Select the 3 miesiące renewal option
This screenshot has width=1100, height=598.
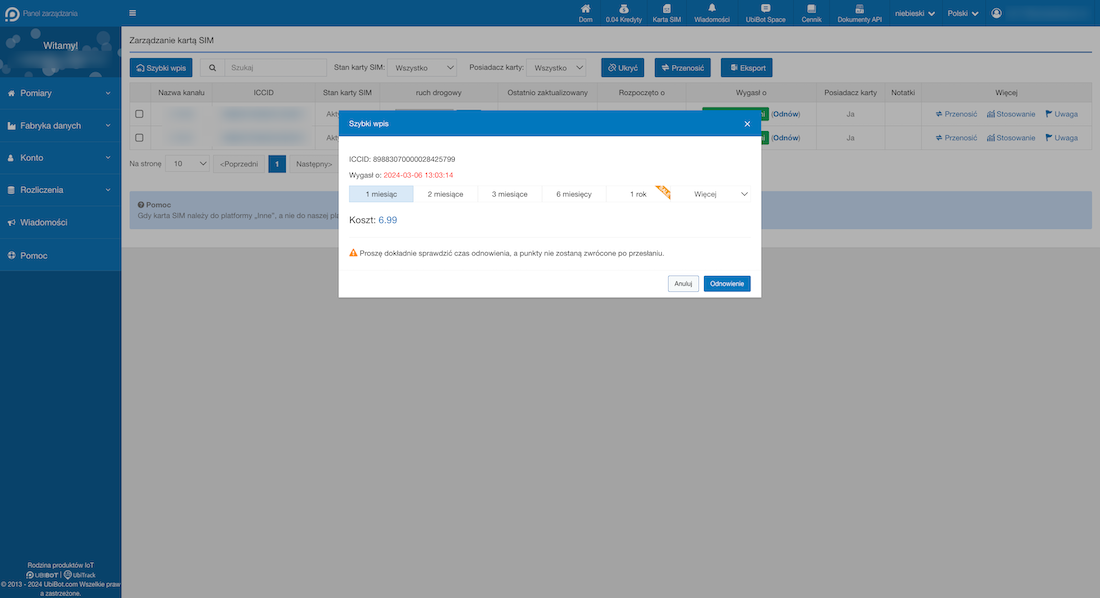(509, 194)
